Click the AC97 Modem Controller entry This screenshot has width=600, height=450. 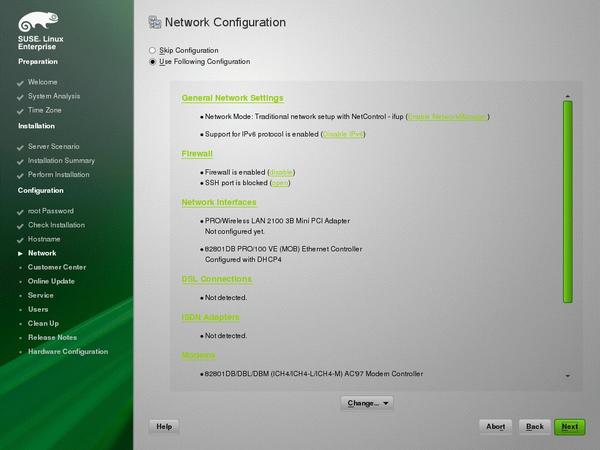coord(313,374)
